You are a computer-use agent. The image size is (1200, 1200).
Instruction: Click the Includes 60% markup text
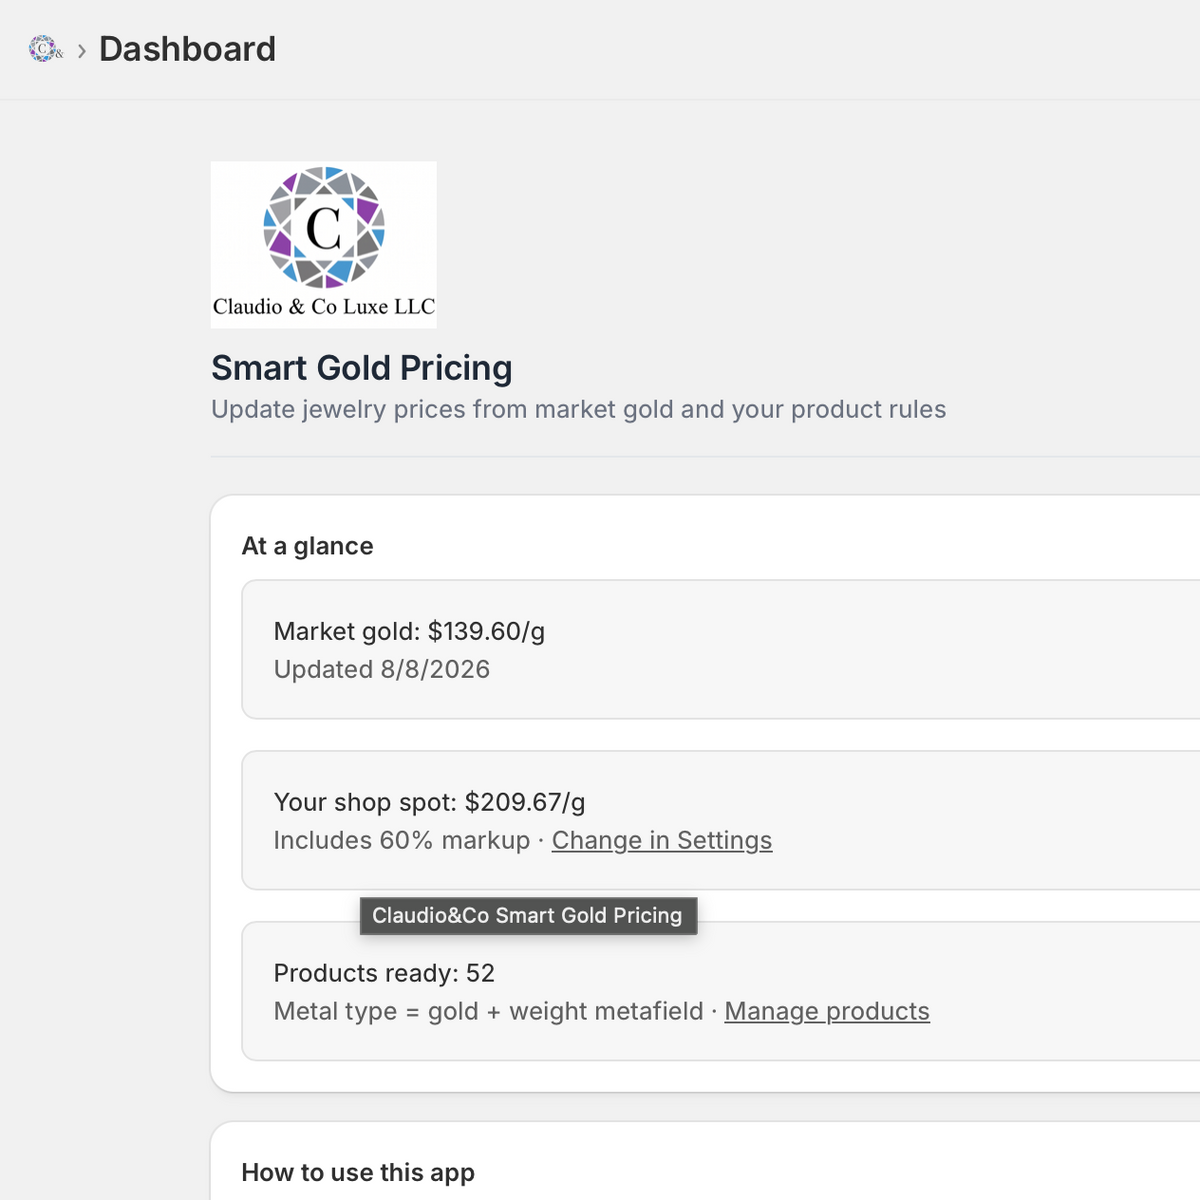click(402, 840)
